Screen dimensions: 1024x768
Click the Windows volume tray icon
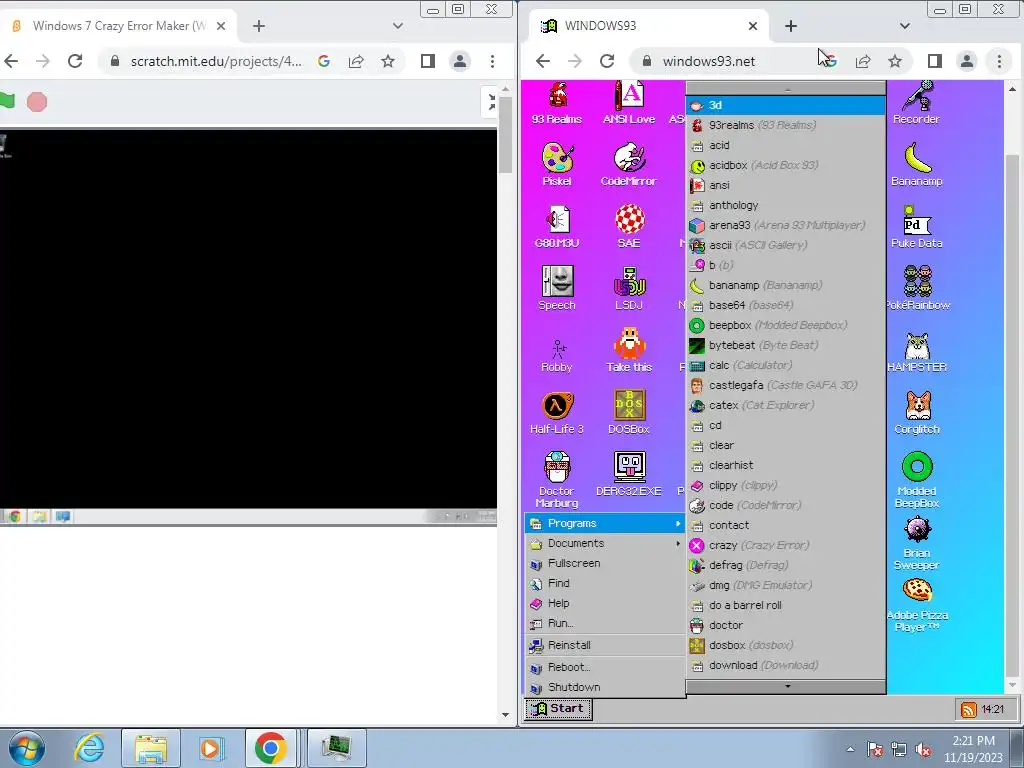click(923, 749)
